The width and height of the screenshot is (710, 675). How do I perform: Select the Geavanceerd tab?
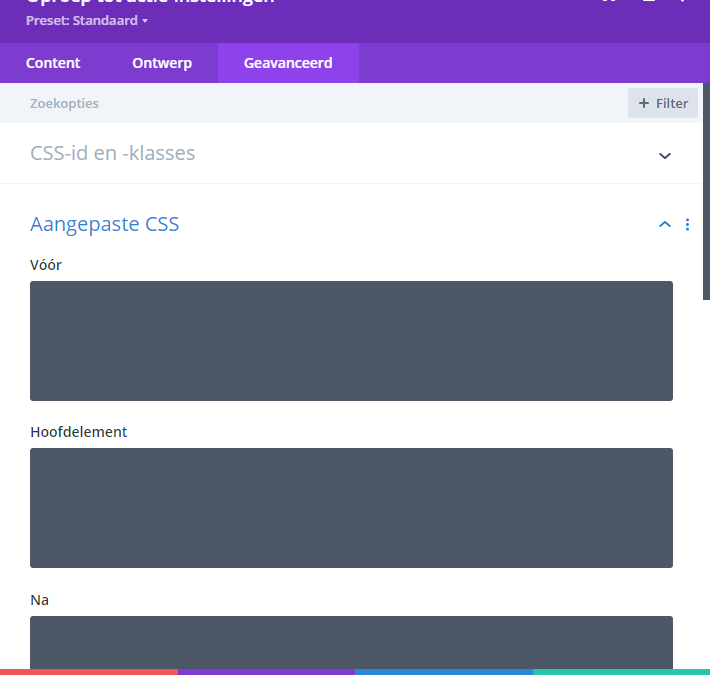[288, 63]
